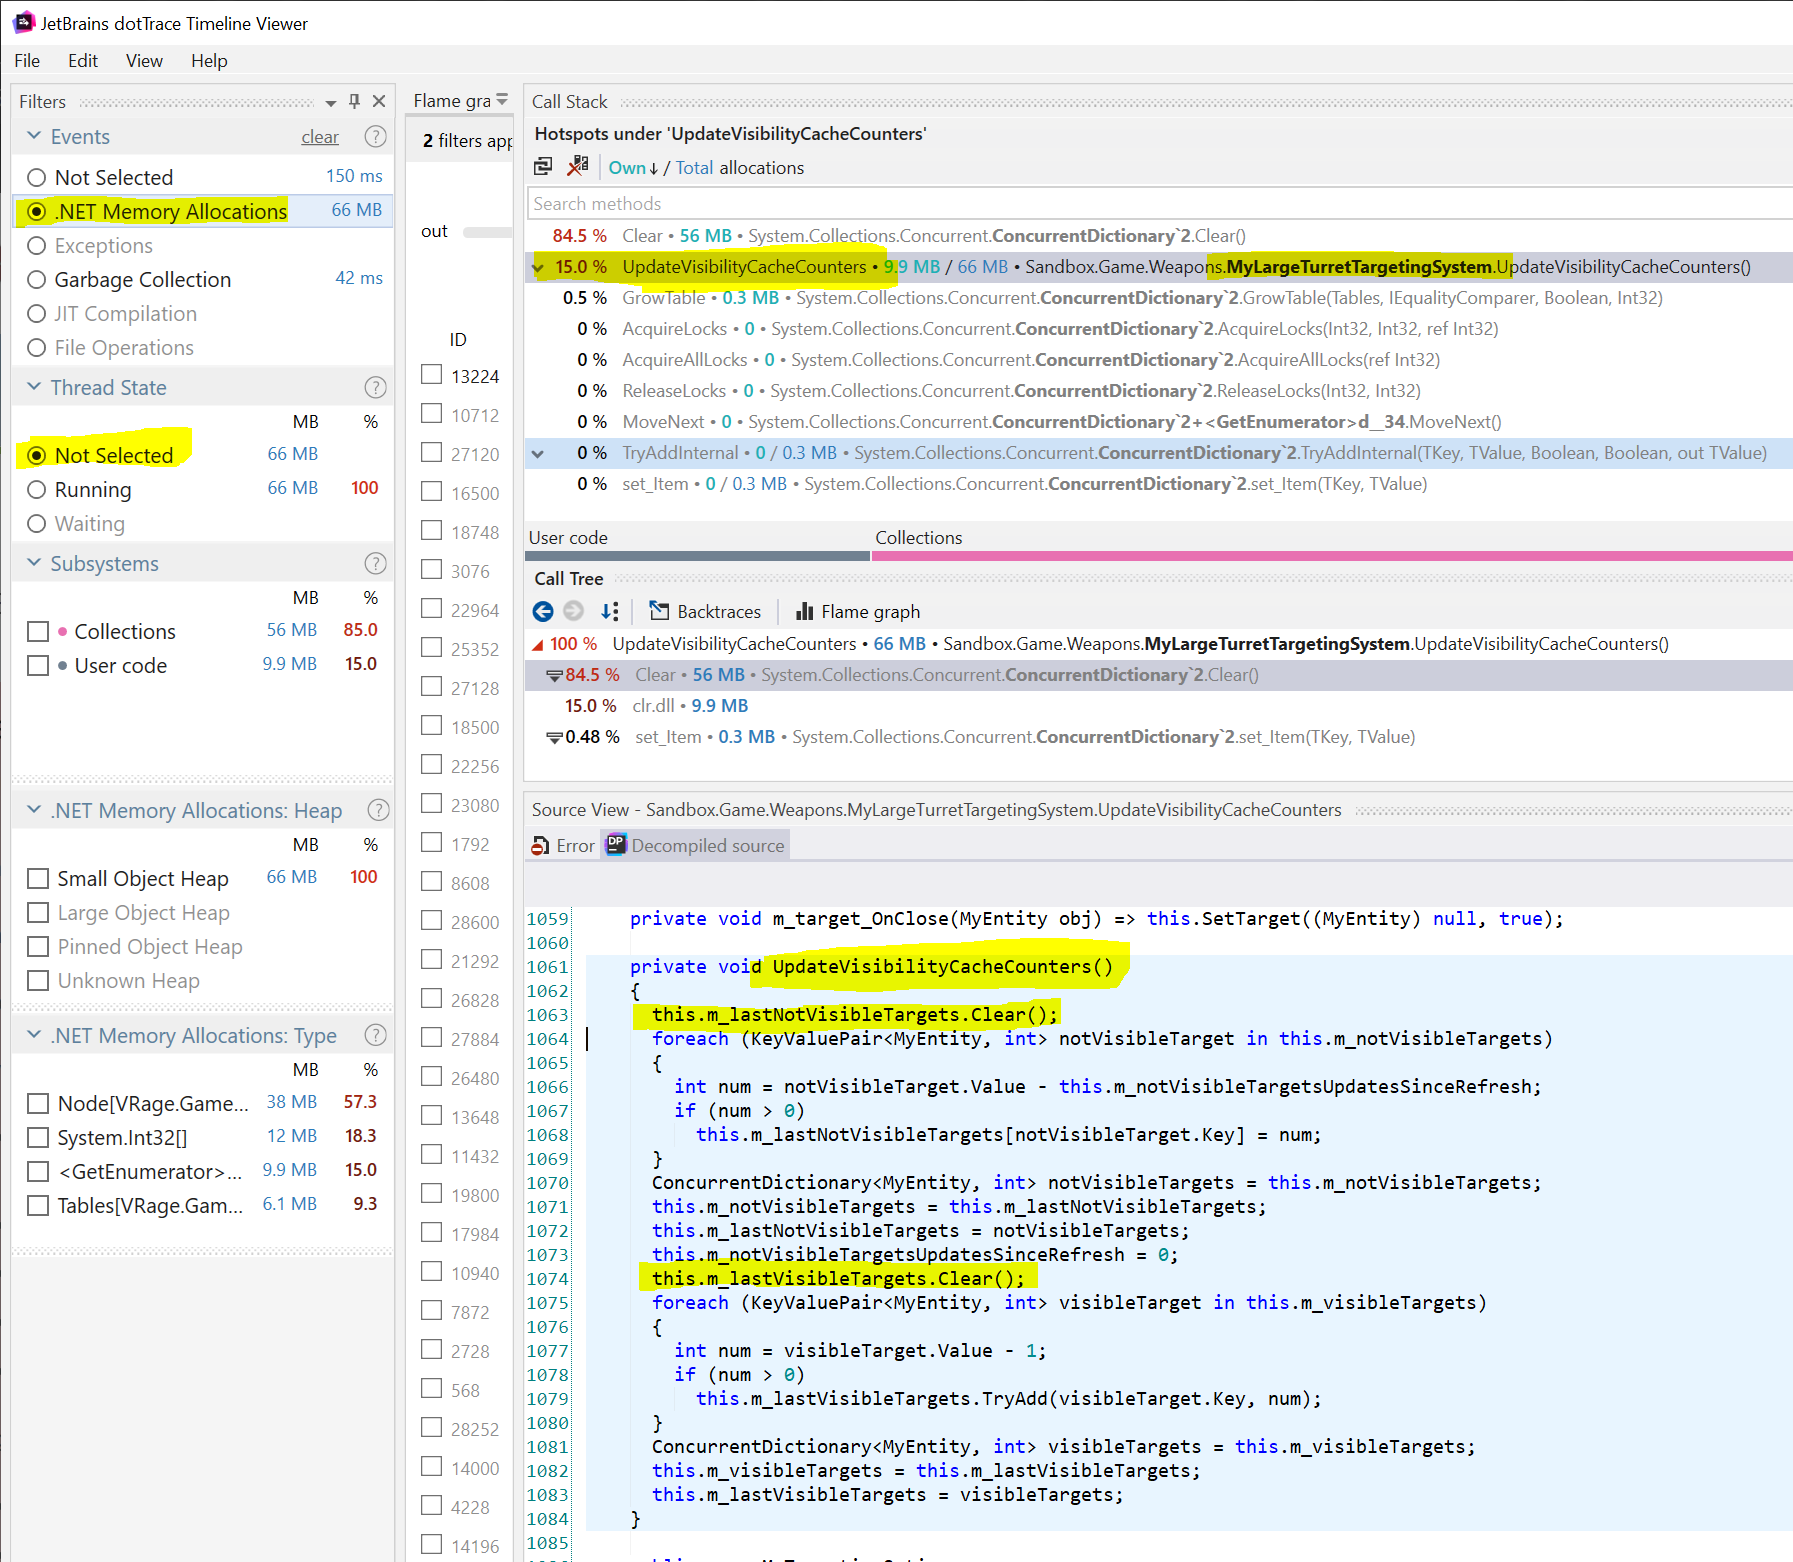Click the sort-order arrow icon in Call Tree
1793x1562 pixels.
point(609,611)
